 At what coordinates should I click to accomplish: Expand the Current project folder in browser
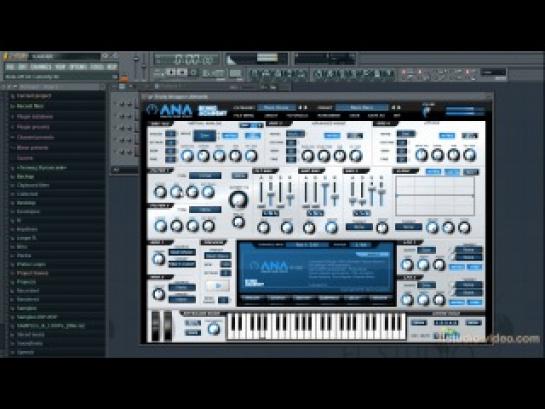(x=34, y=96)
